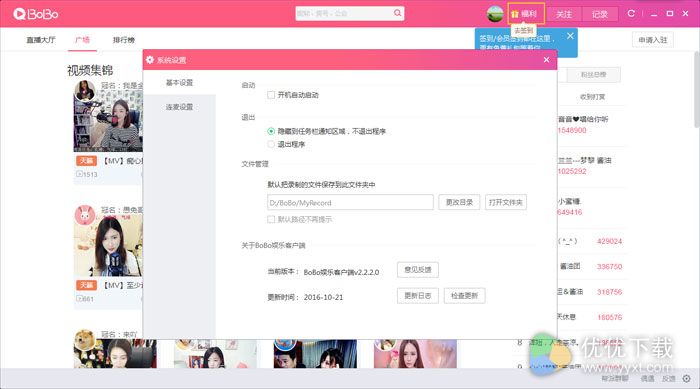This screenshot has height=389, width=700.
Task: Click the top search input box
Action: [344, 13]
